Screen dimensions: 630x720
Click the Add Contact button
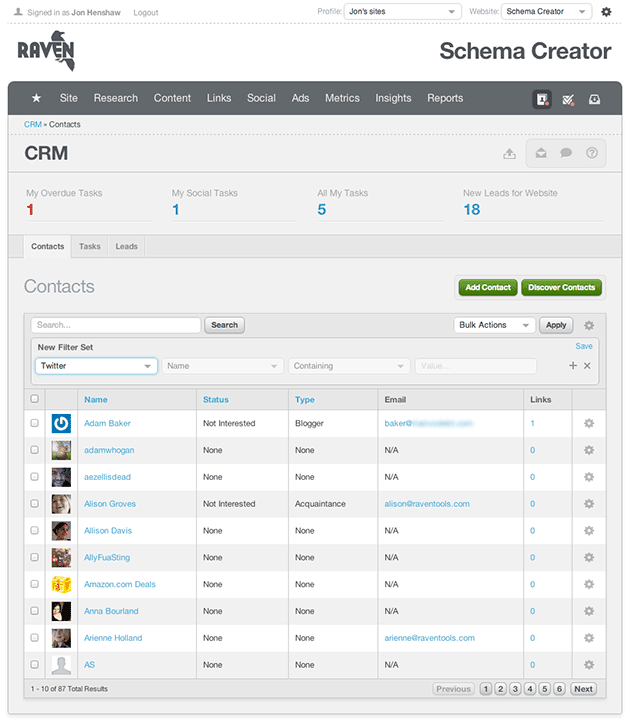(488, 287)
